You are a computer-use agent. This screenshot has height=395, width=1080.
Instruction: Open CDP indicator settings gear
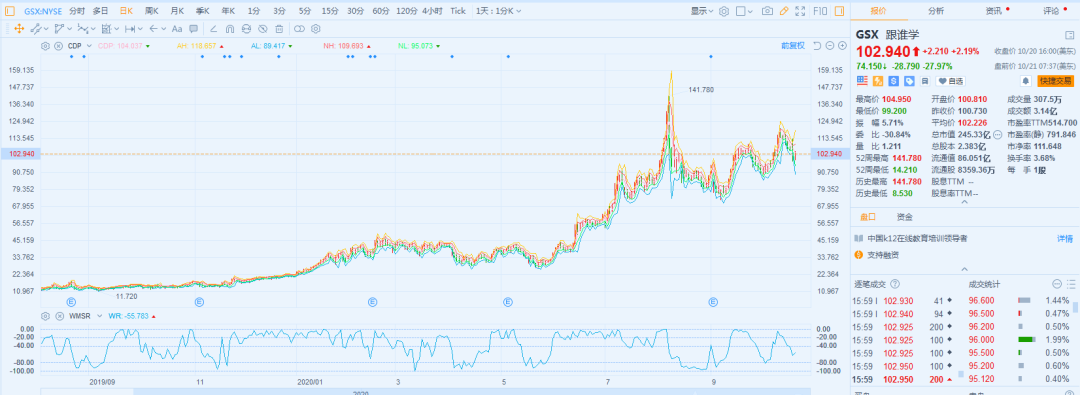click(x=45, y=45)
